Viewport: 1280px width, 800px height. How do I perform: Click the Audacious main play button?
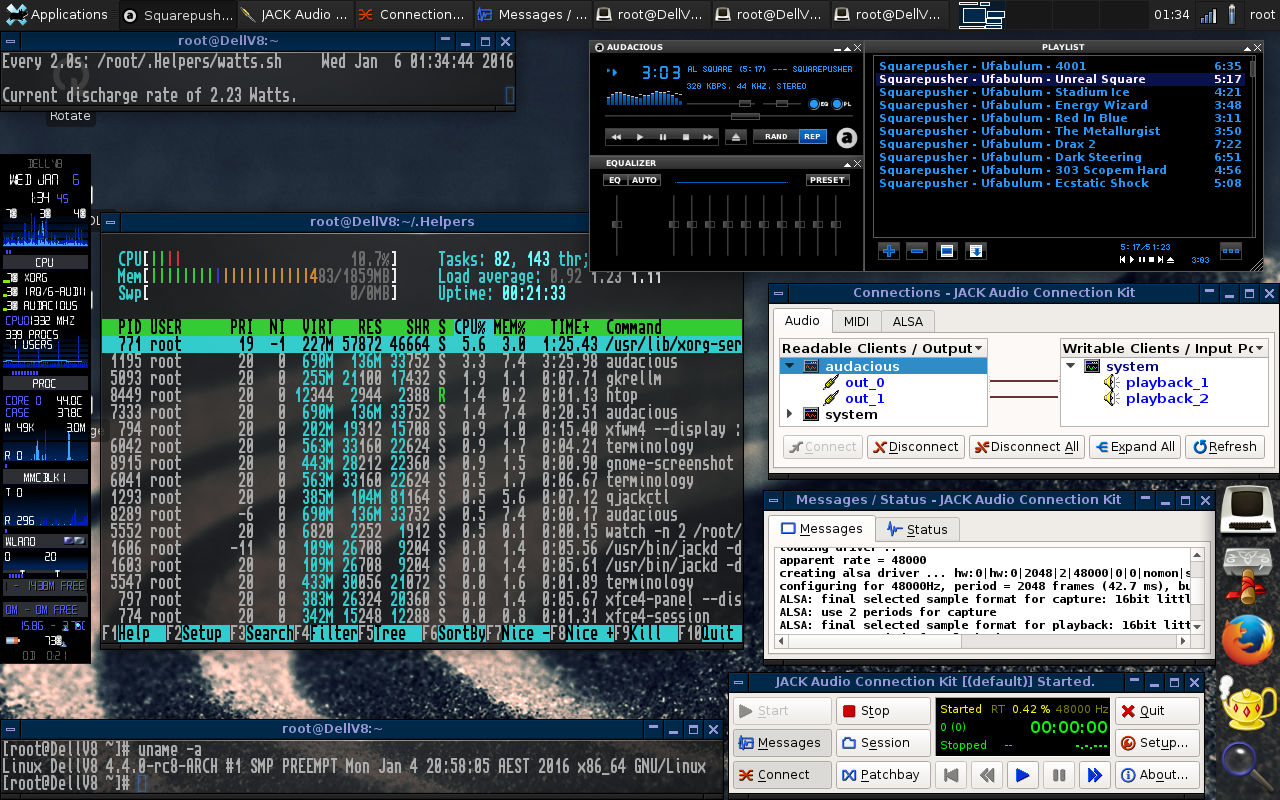tap(640, 137)
